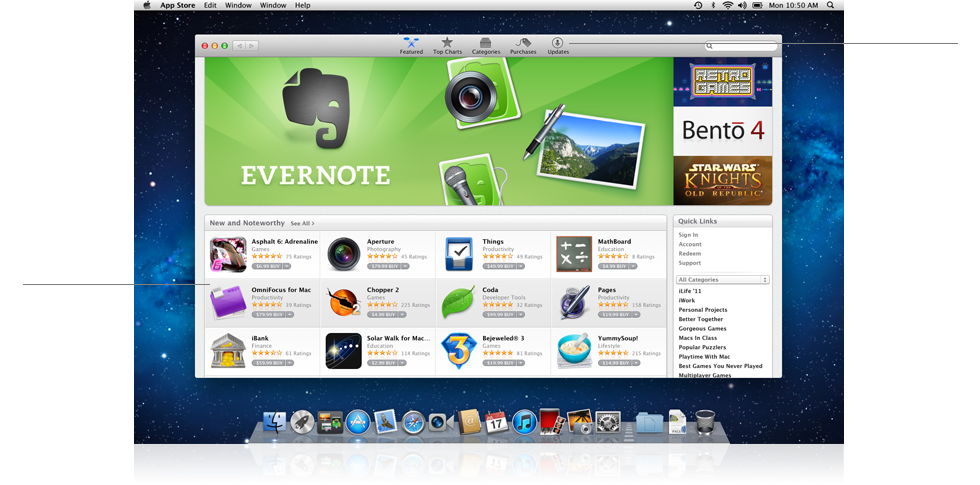Open the Retro Games promo tile
Screen dimensions: 980x485
[x=722, y=82]
